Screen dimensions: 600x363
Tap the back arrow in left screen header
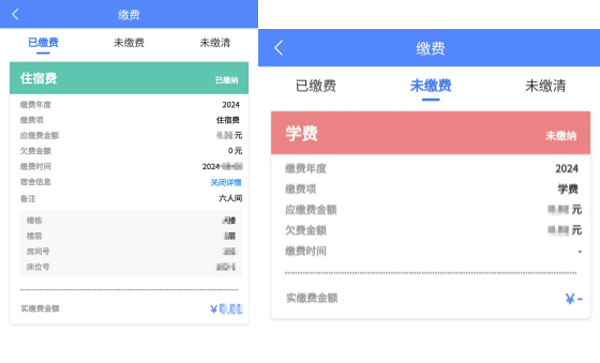tap(15, 15)
